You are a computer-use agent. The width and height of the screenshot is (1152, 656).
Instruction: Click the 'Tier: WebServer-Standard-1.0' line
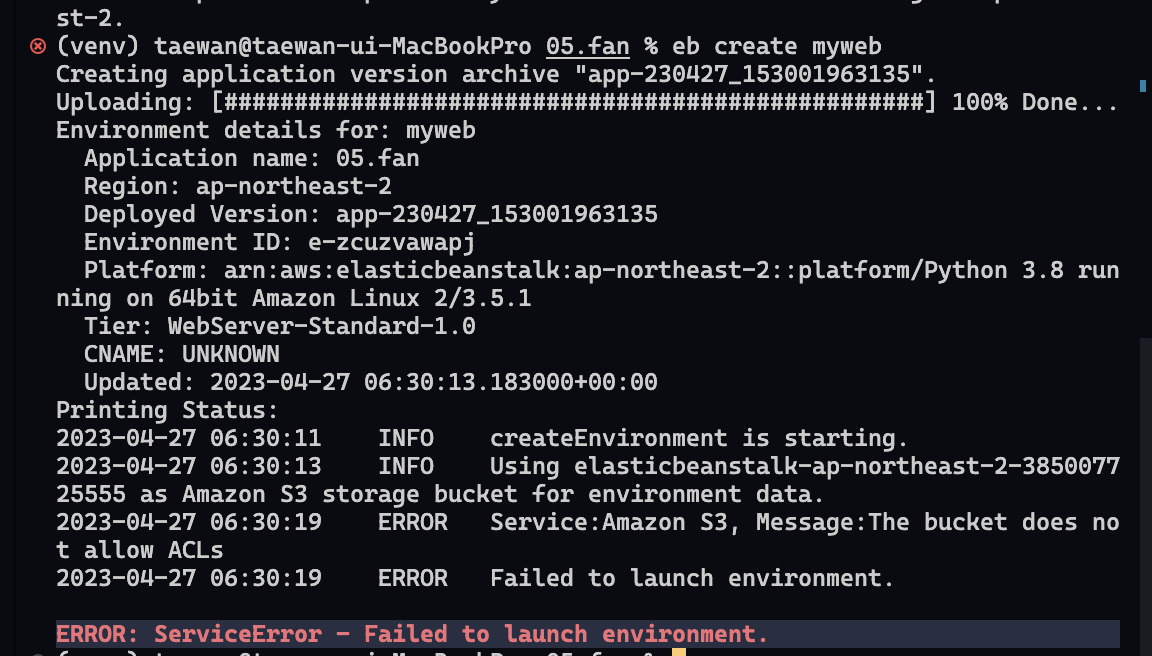click(279, 326)
